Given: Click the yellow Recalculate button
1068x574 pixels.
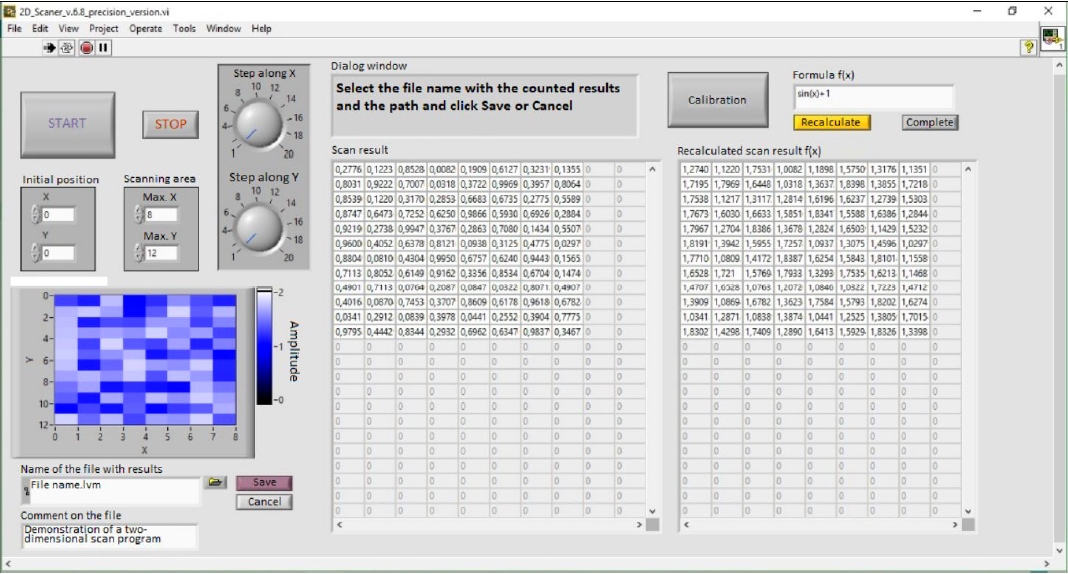Looking at the screenshot, I should pyautogui.click(x=832, y=122).
